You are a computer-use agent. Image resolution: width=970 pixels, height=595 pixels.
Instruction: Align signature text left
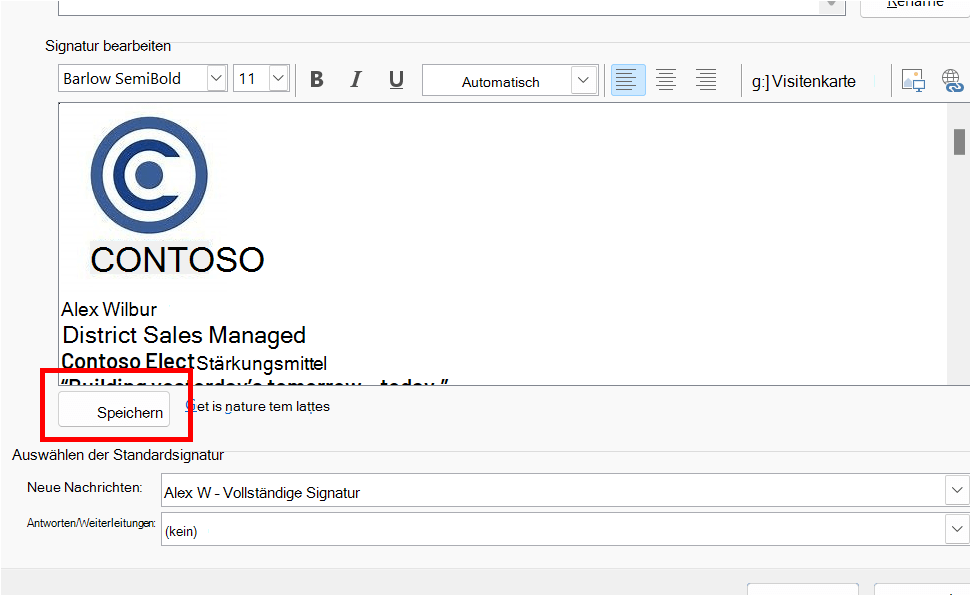tap(628, 80)
